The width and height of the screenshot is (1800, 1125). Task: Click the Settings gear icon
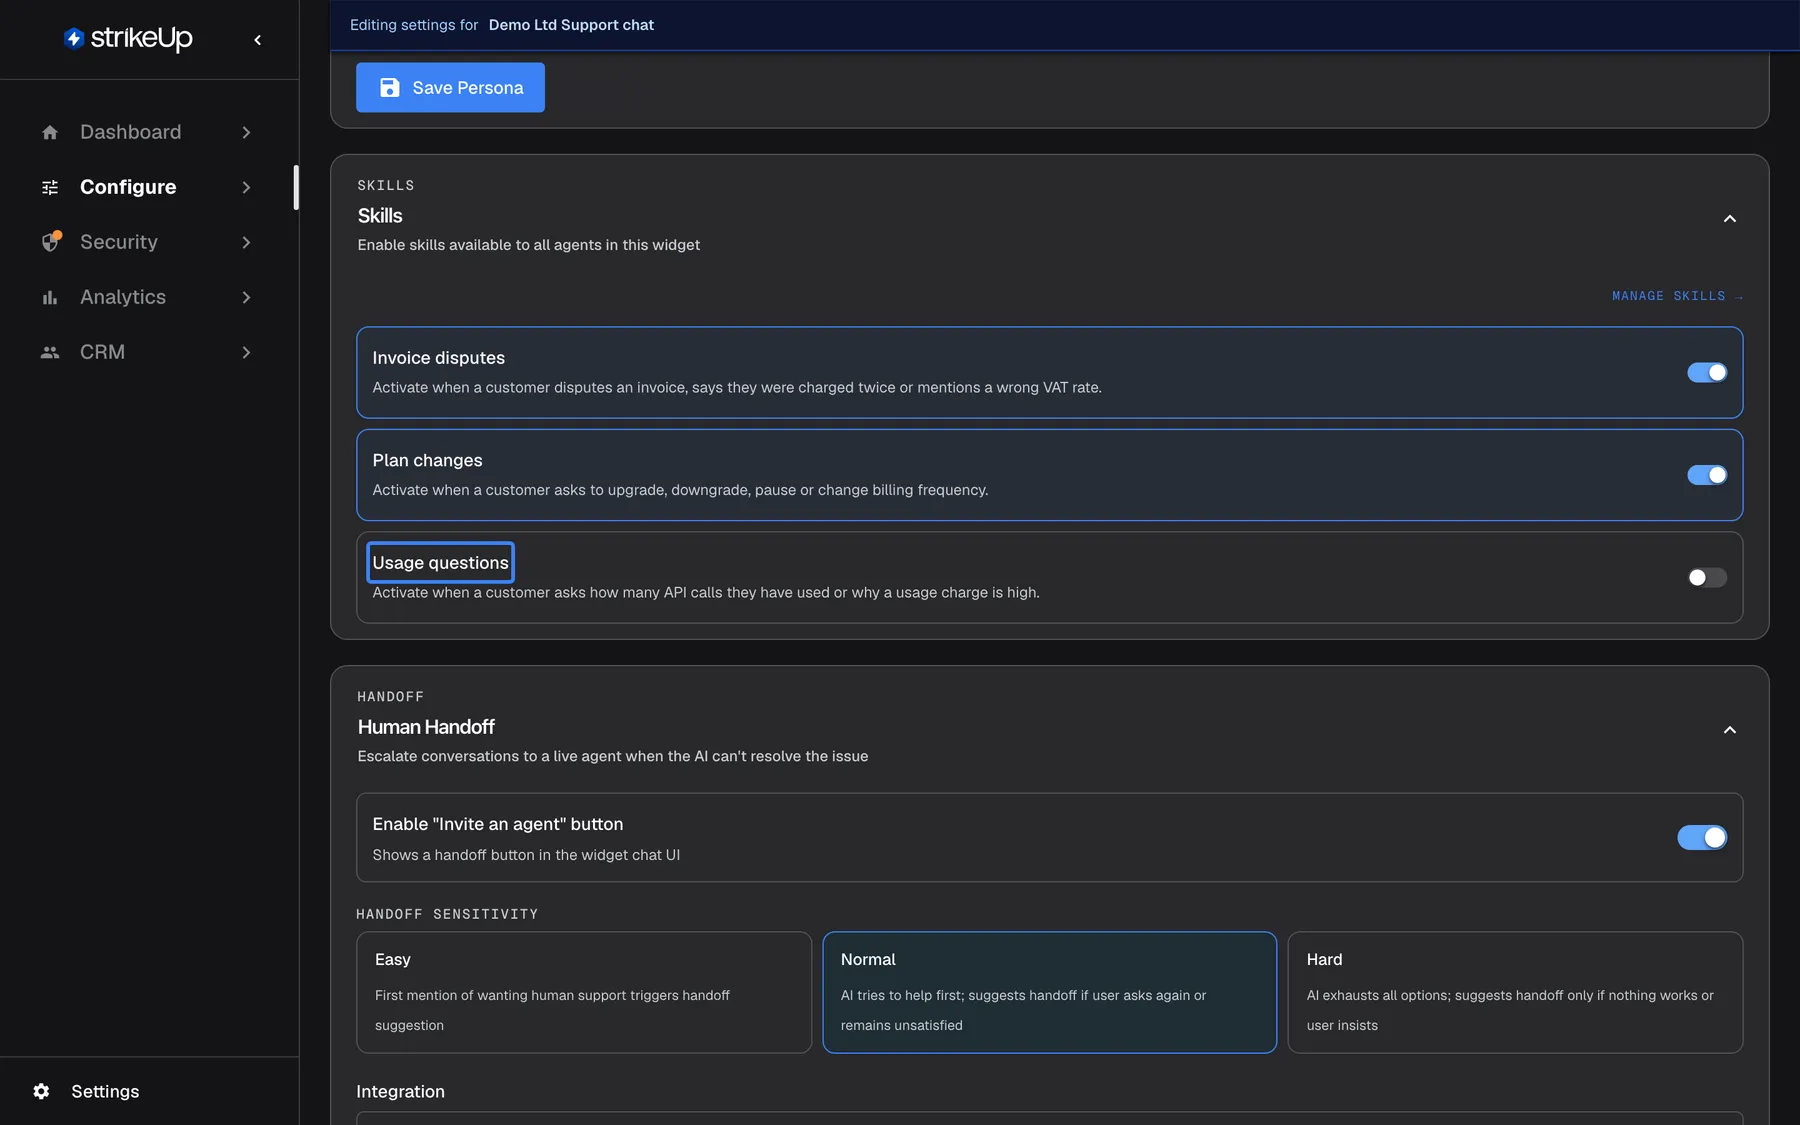pos(41,1091)
